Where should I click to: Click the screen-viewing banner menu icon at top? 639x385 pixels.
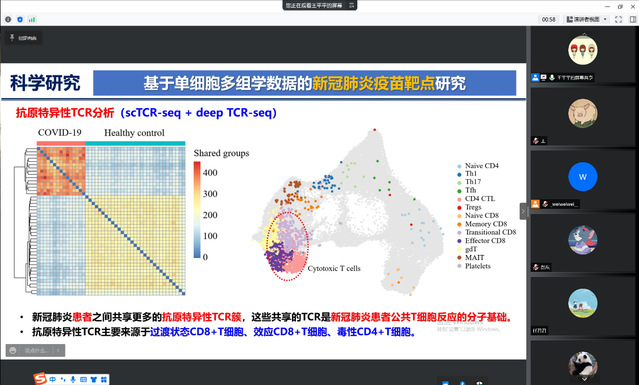click(352, 5)
